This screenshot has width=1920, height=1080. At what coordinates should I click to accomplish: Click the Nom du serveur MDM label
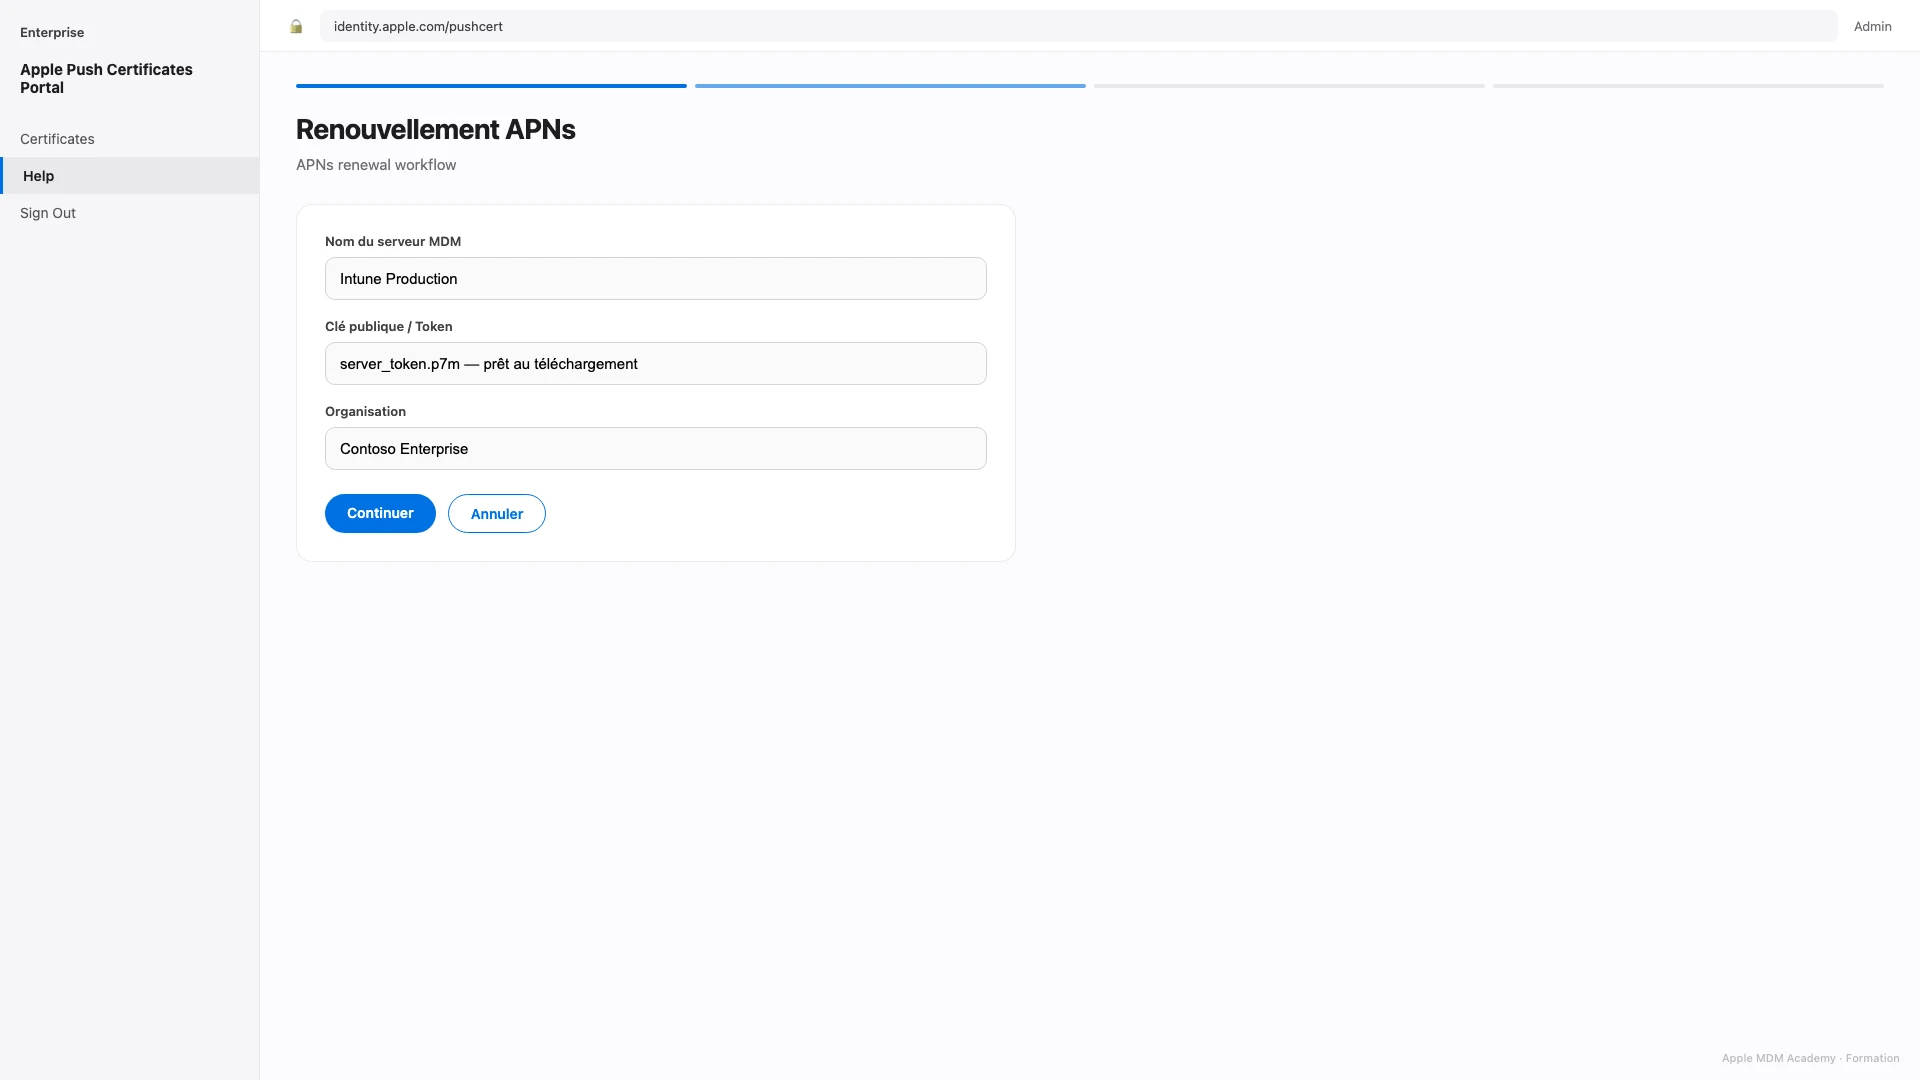click(x=393, y=241)
